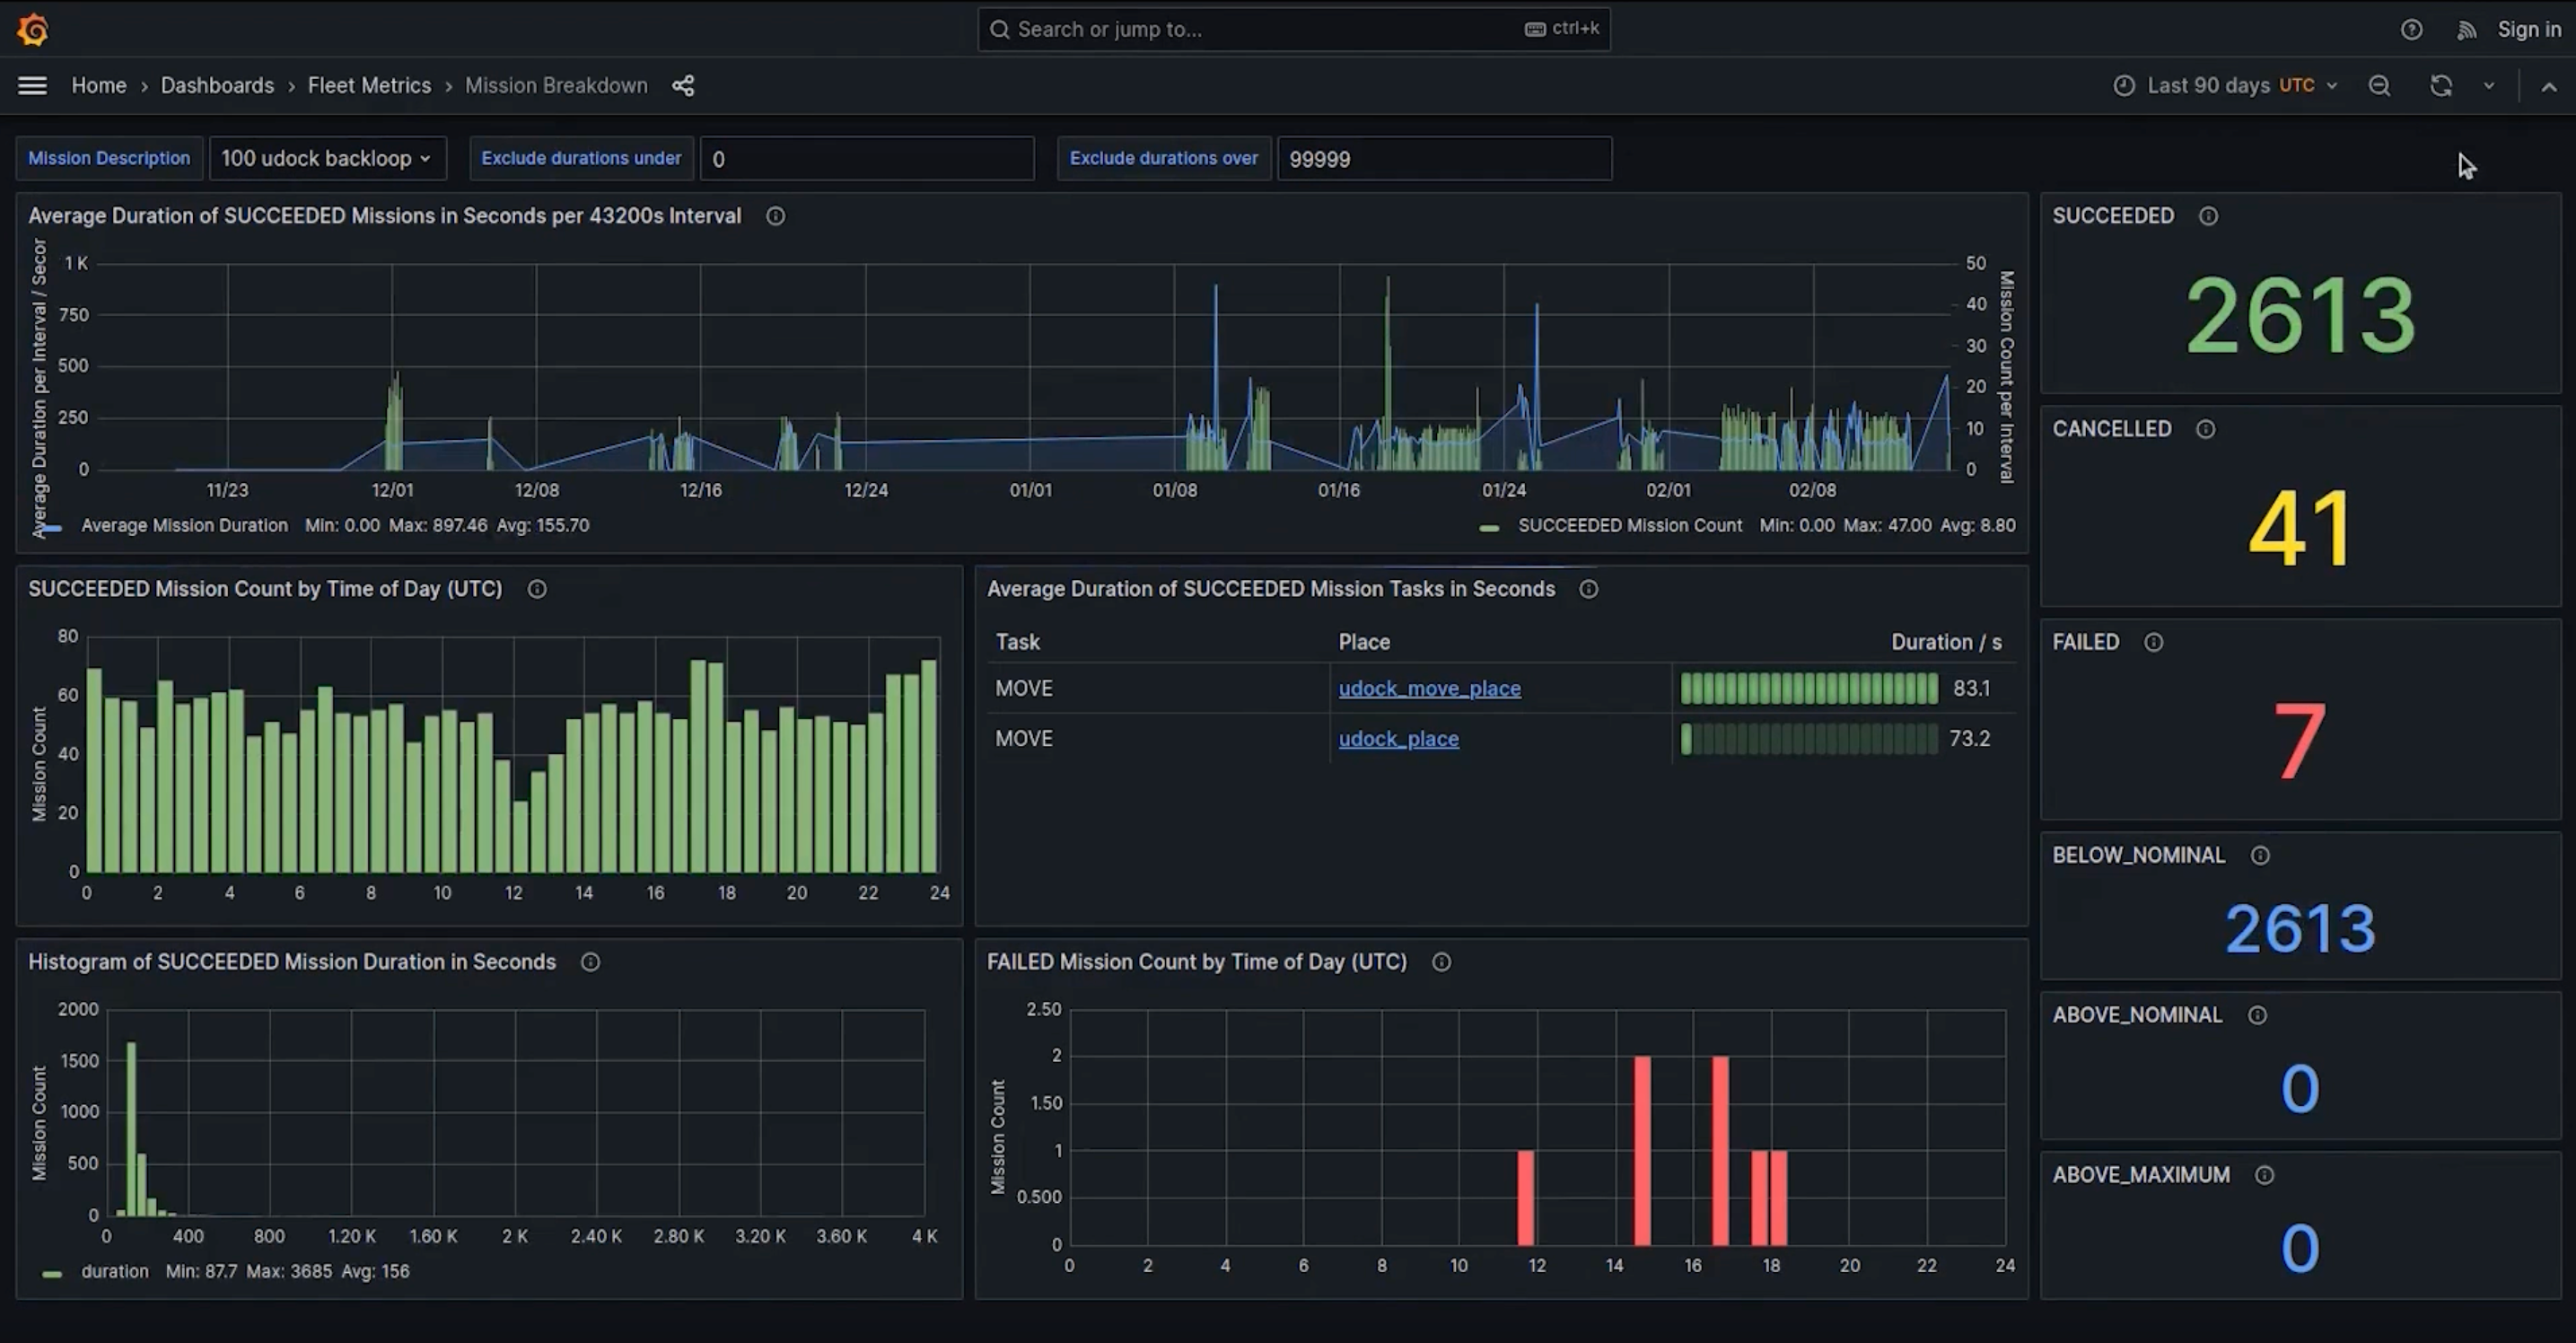The height and width of the screenshot is (1343, 2576).
Task: Open the news feed RSS icon
Action: click(2467, 30)
